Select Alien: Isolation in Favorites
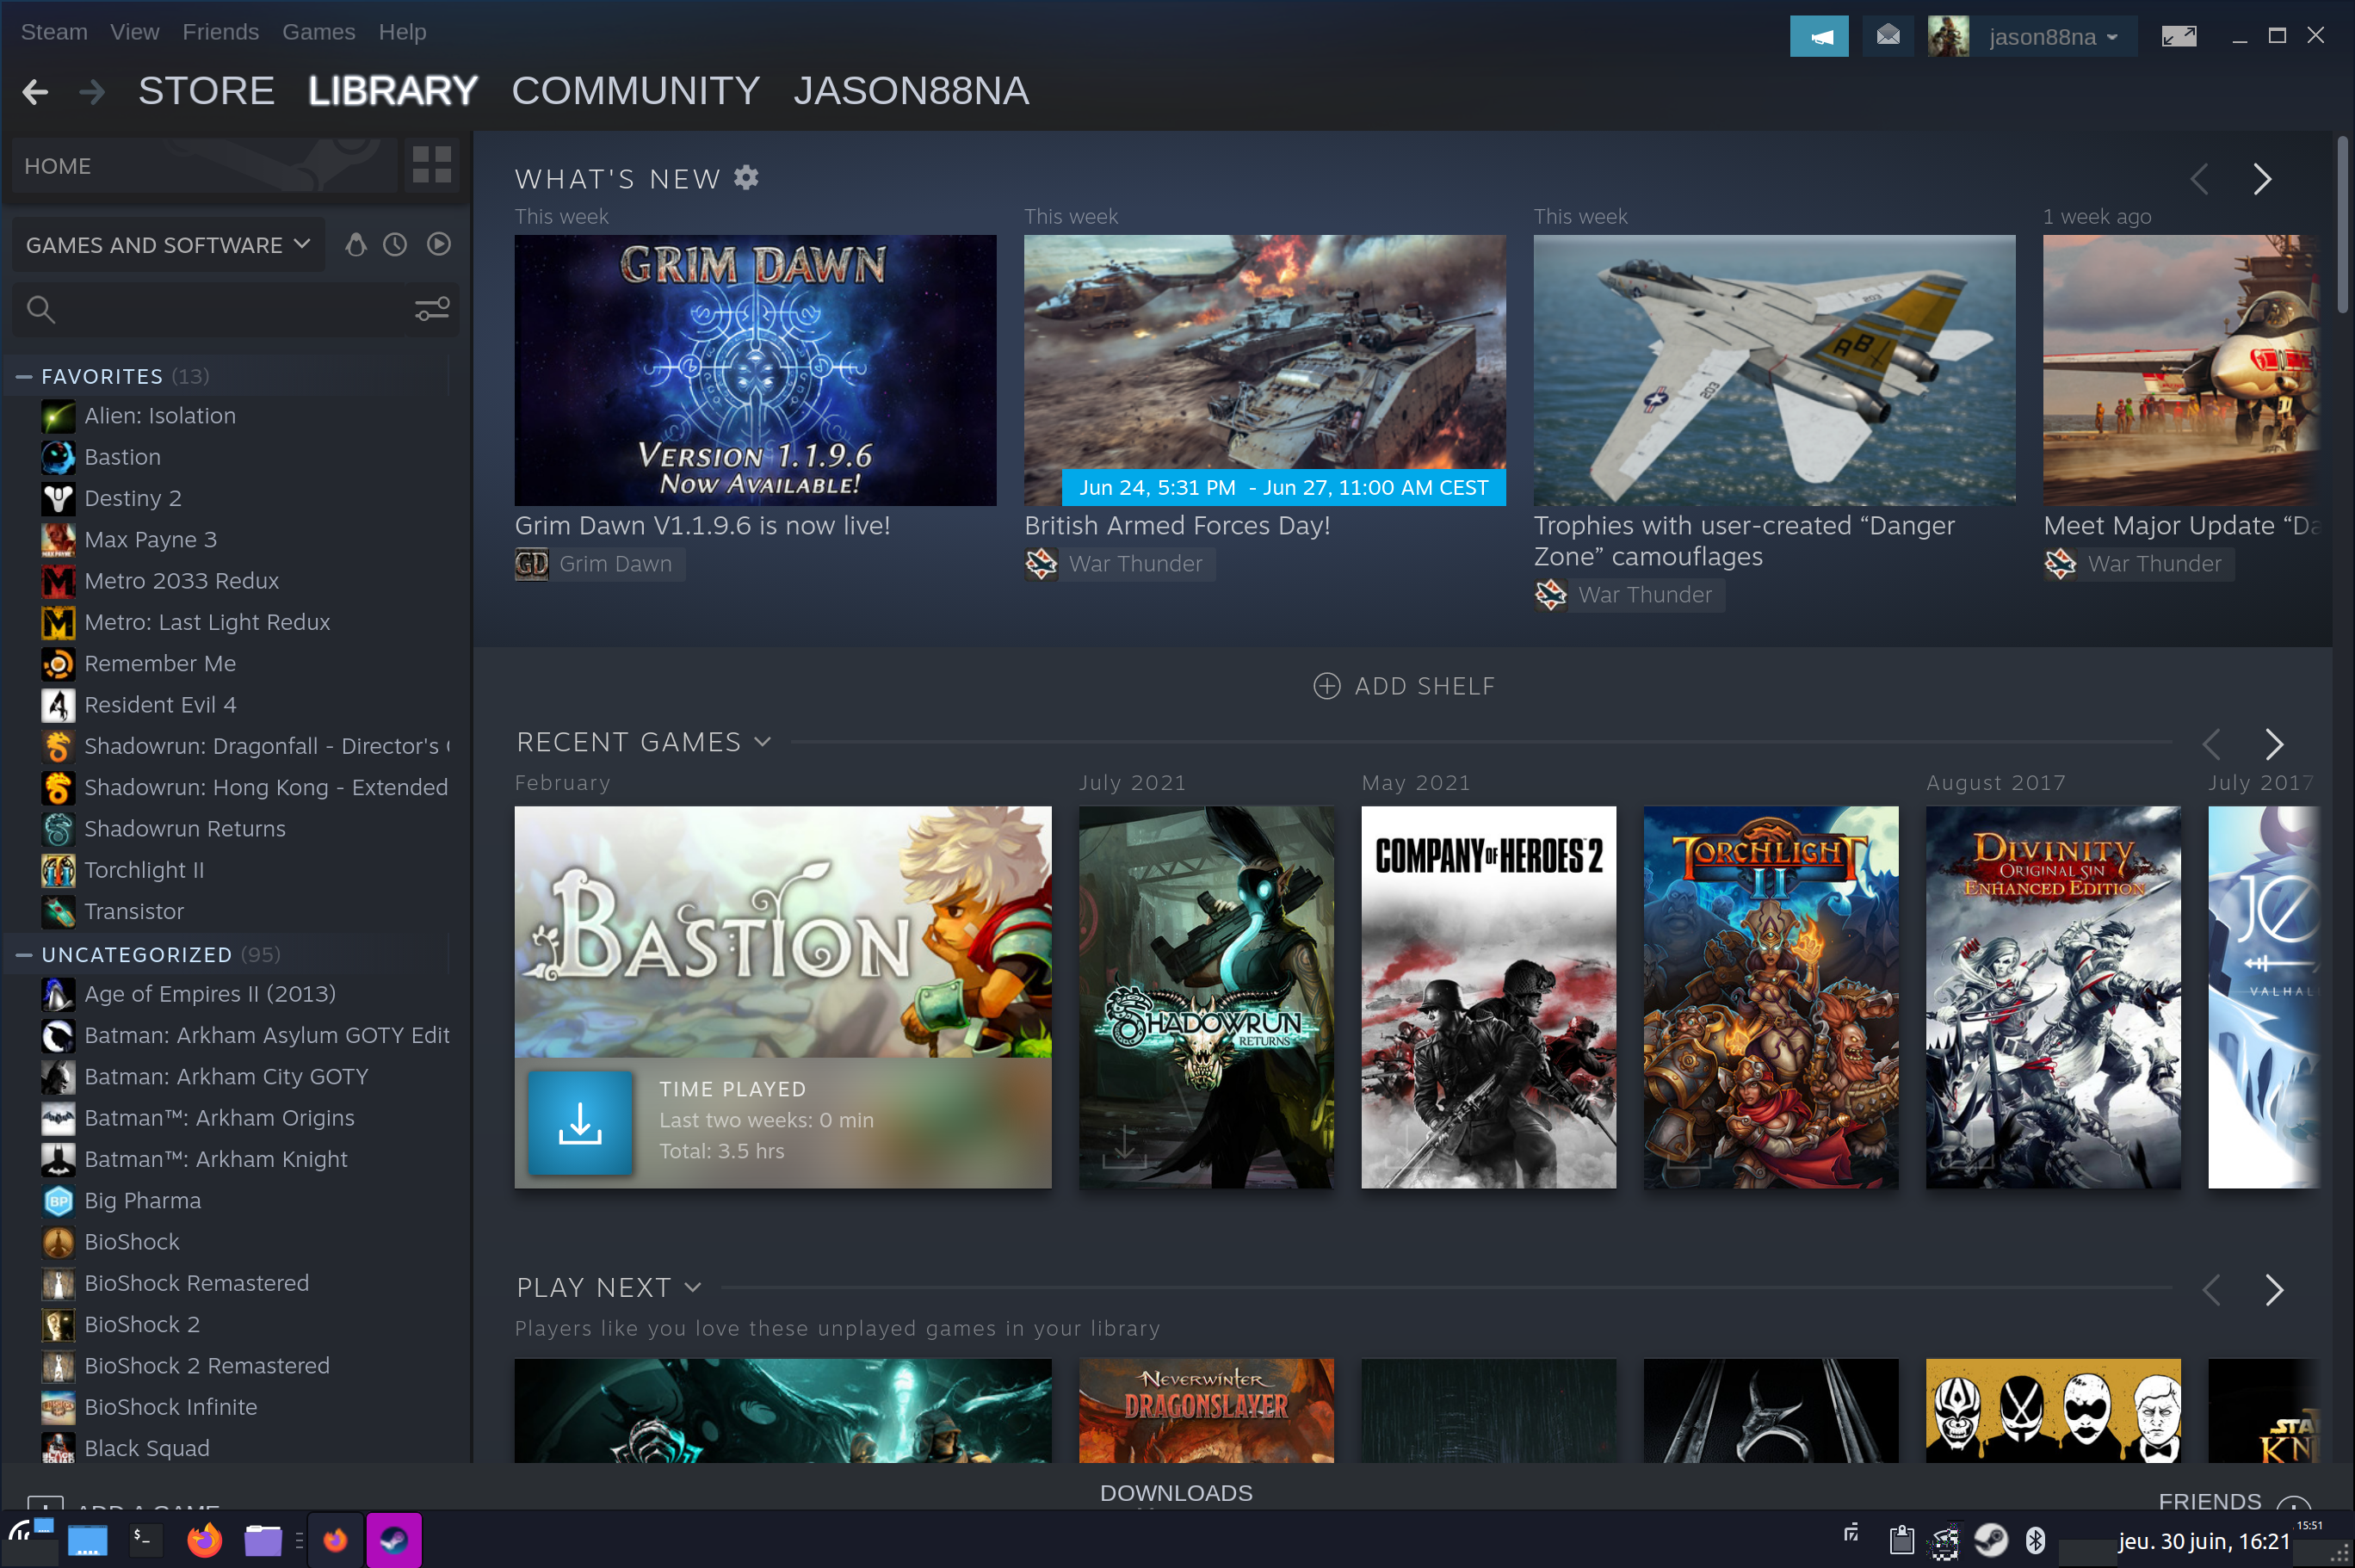2355x1568 pixels. click(x=160, y=416)
